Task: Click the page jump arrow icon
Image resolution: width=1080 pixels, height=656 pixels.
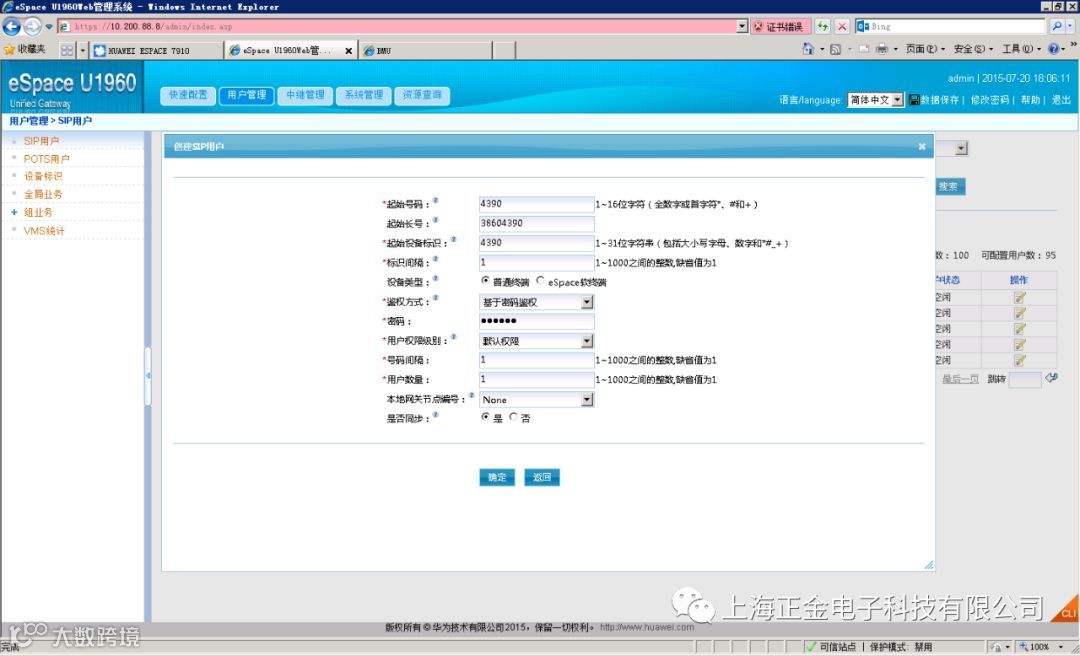Action: tap(1051, 378)
